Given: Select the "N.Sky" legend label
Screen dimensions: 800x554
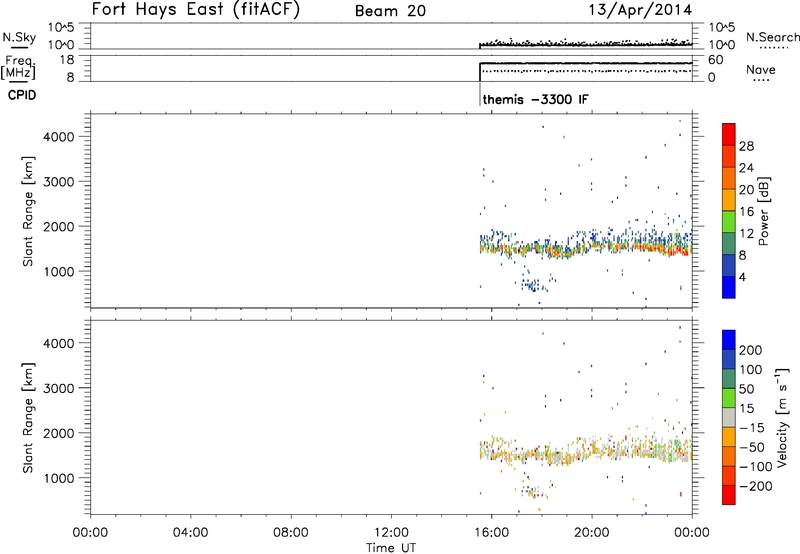Looking at the screenshot, I should tap(19, 37).
